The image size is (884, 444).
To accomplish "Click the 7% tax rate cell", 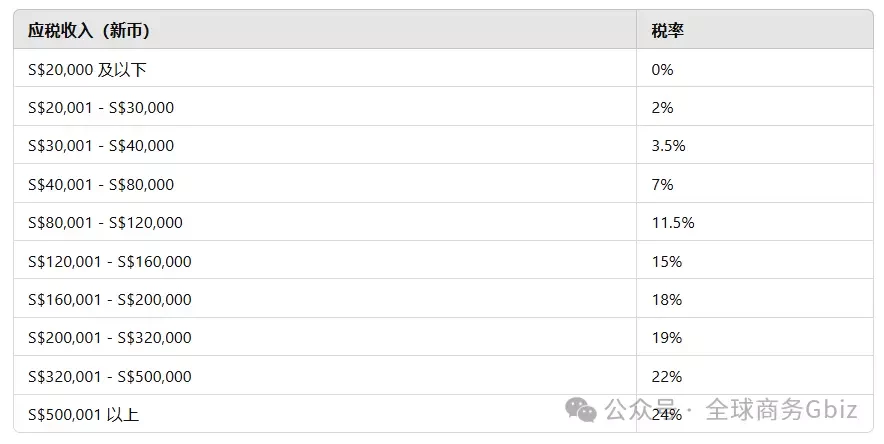I will point(755,183).
